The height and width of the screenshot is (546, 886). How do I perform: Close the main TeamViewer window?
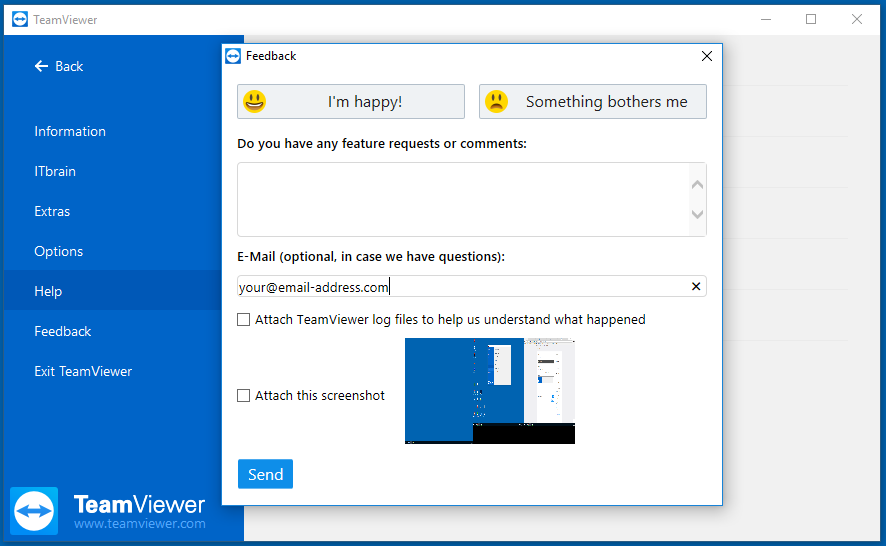tap(857, 19)
